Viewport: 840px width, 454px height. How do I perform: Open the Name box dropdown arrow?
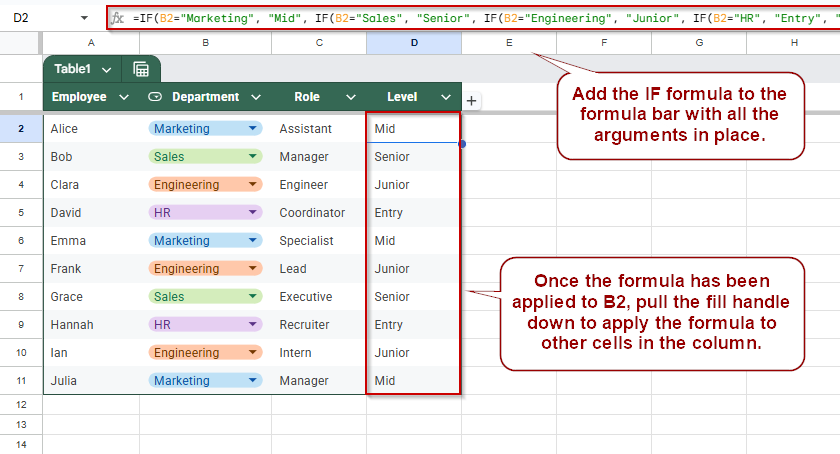point(84,18)
